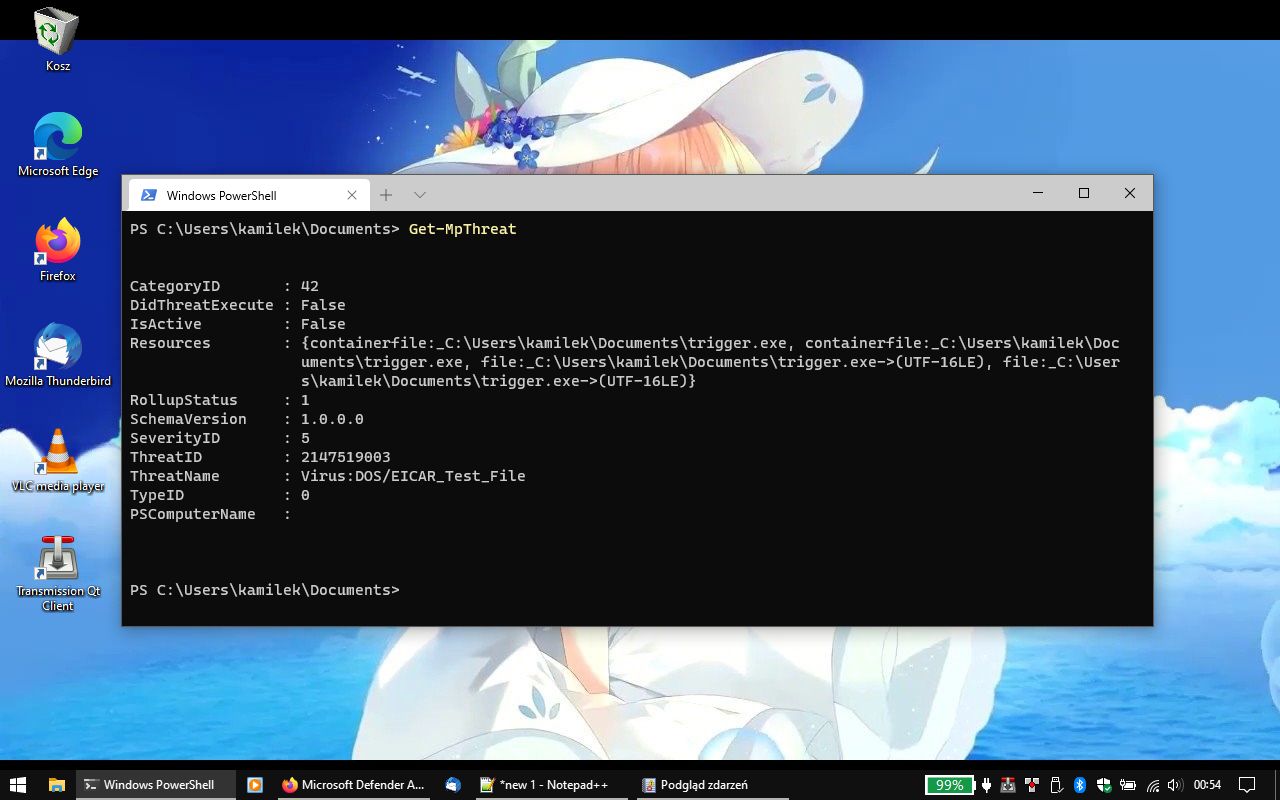Open the Bluetooth tray icon
The height and width of the screenshot is (800, 1280).
tap(1080, 785)
